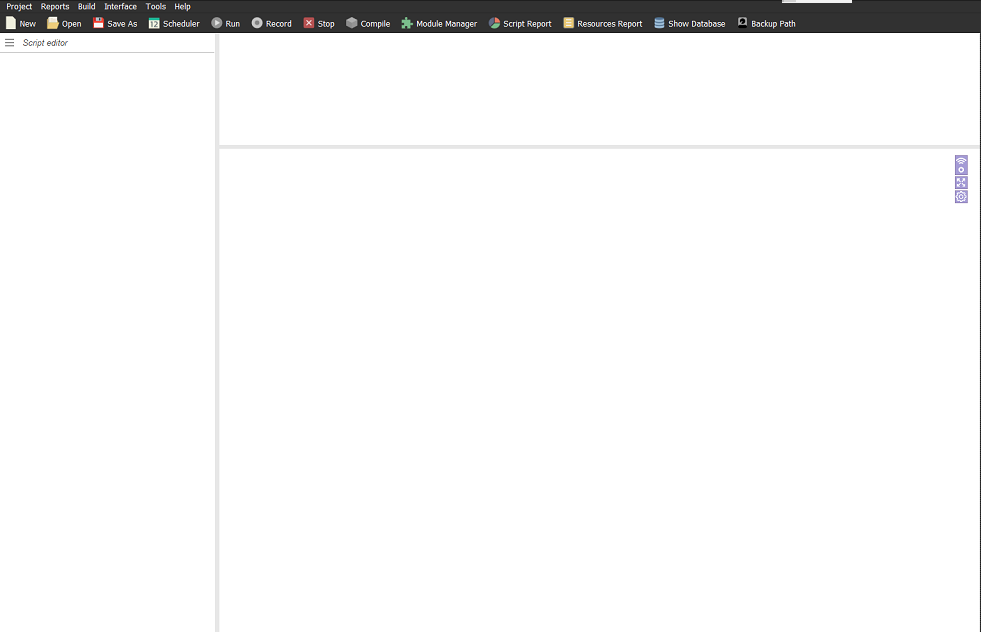
Task: Open the purple gear settings icon
Action: pos(961,197)
